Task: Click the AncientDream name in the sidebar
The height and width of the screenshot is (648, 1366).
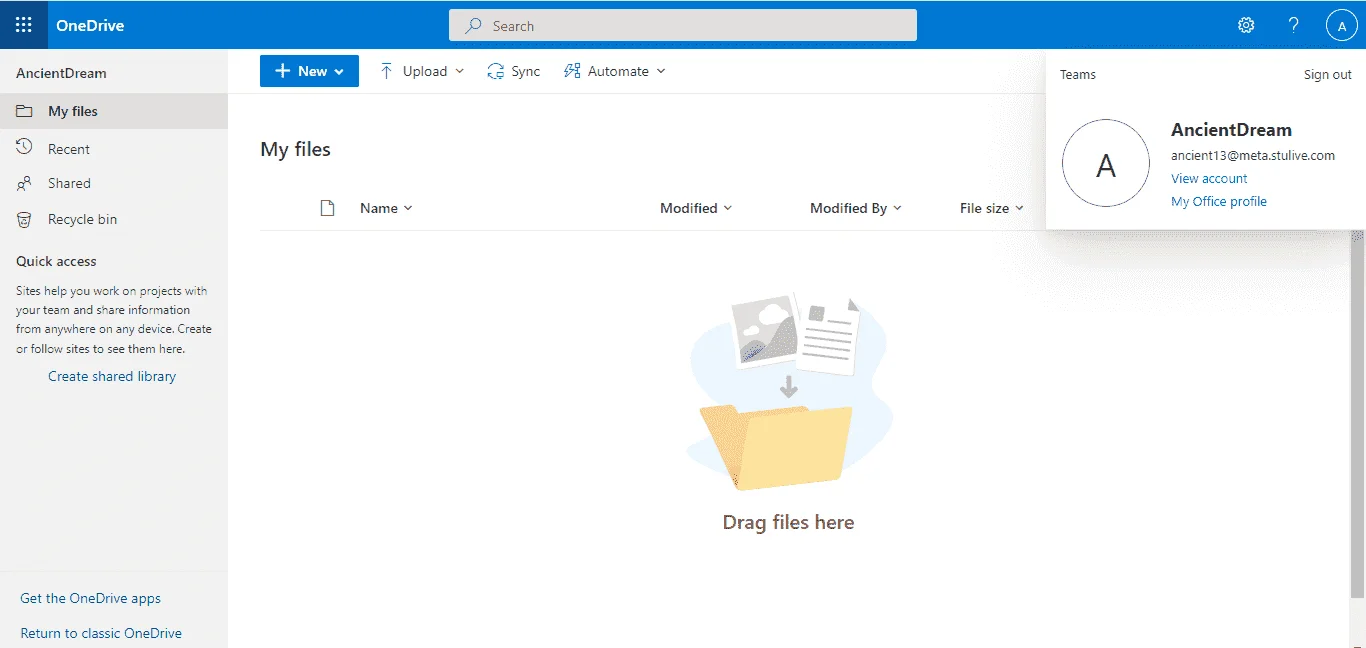Action: click(x=61, y=73)
